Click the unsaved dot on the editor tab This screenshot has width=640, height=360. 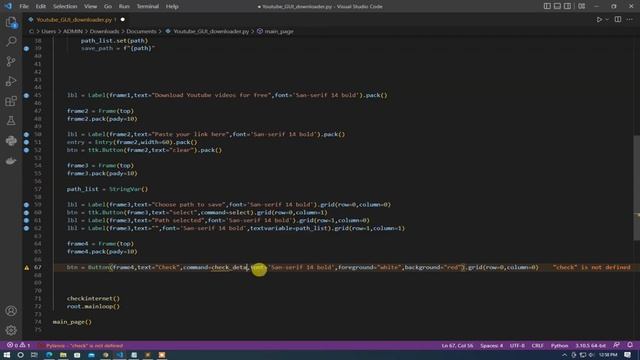(x=122, y=20)
